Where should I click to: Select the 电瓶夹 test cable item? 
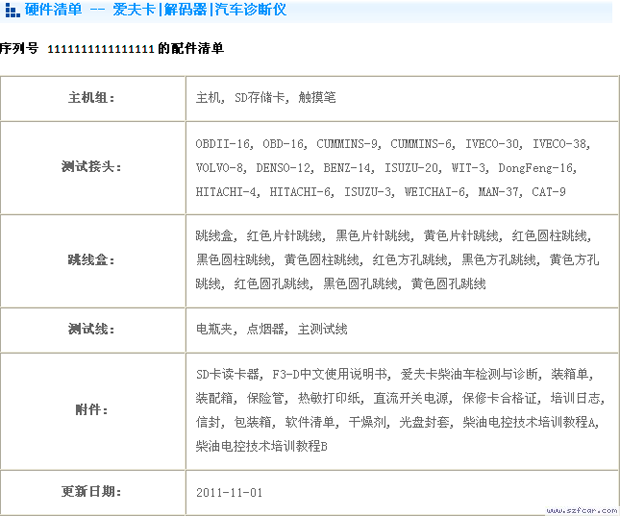point(214,329)
